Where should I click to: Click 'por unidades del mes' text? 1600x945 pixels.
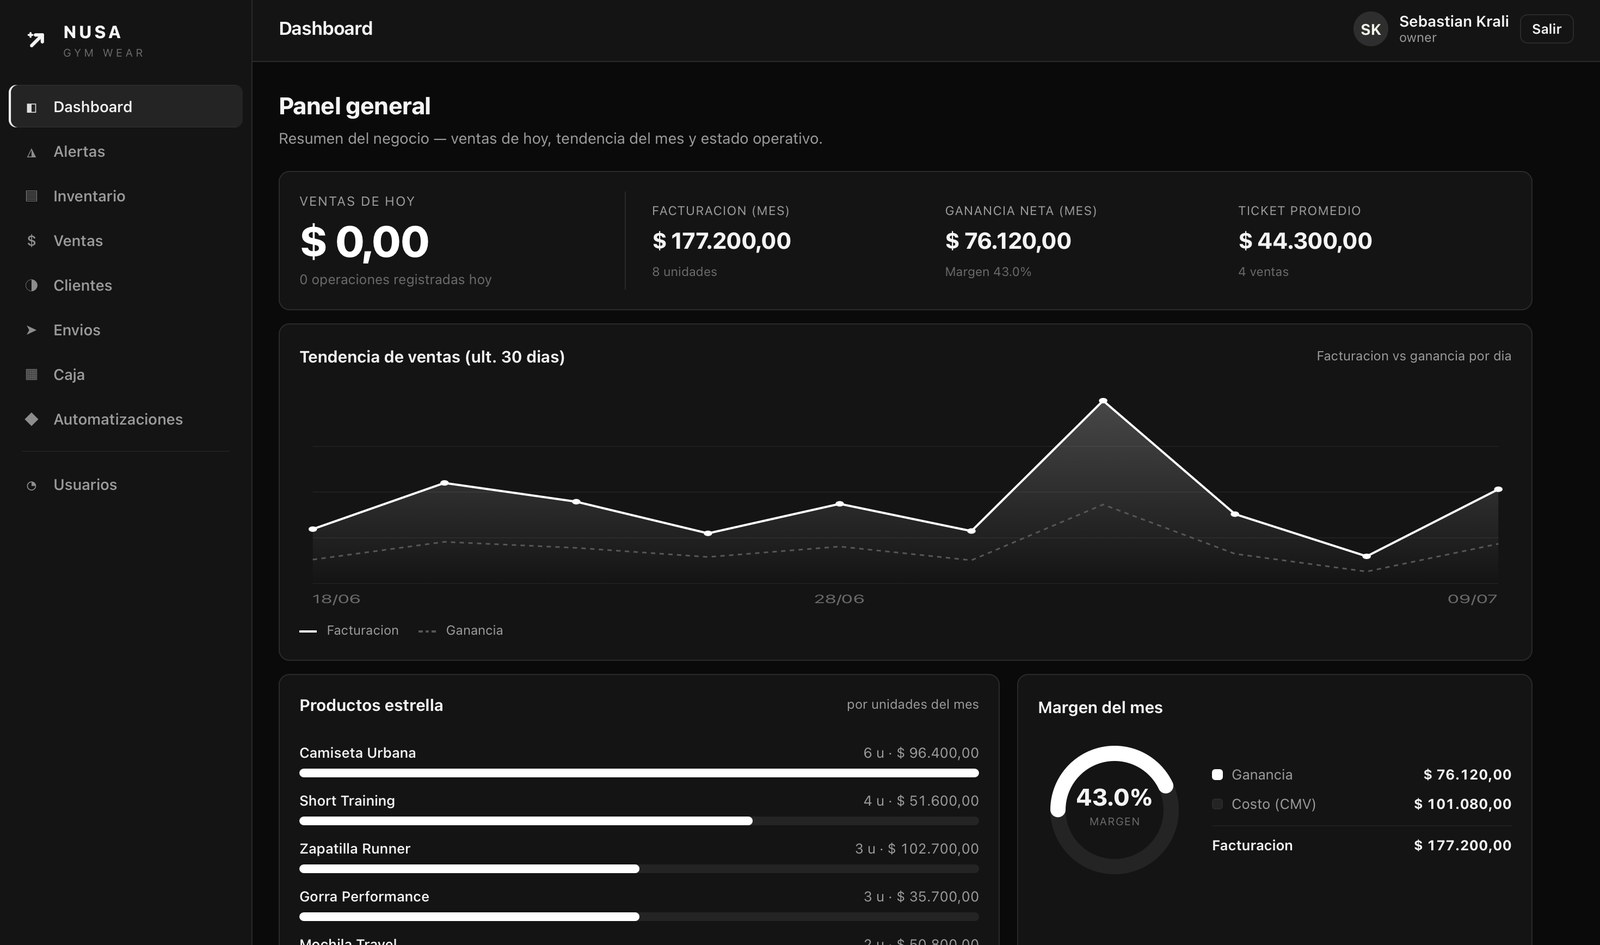[913, 705]
